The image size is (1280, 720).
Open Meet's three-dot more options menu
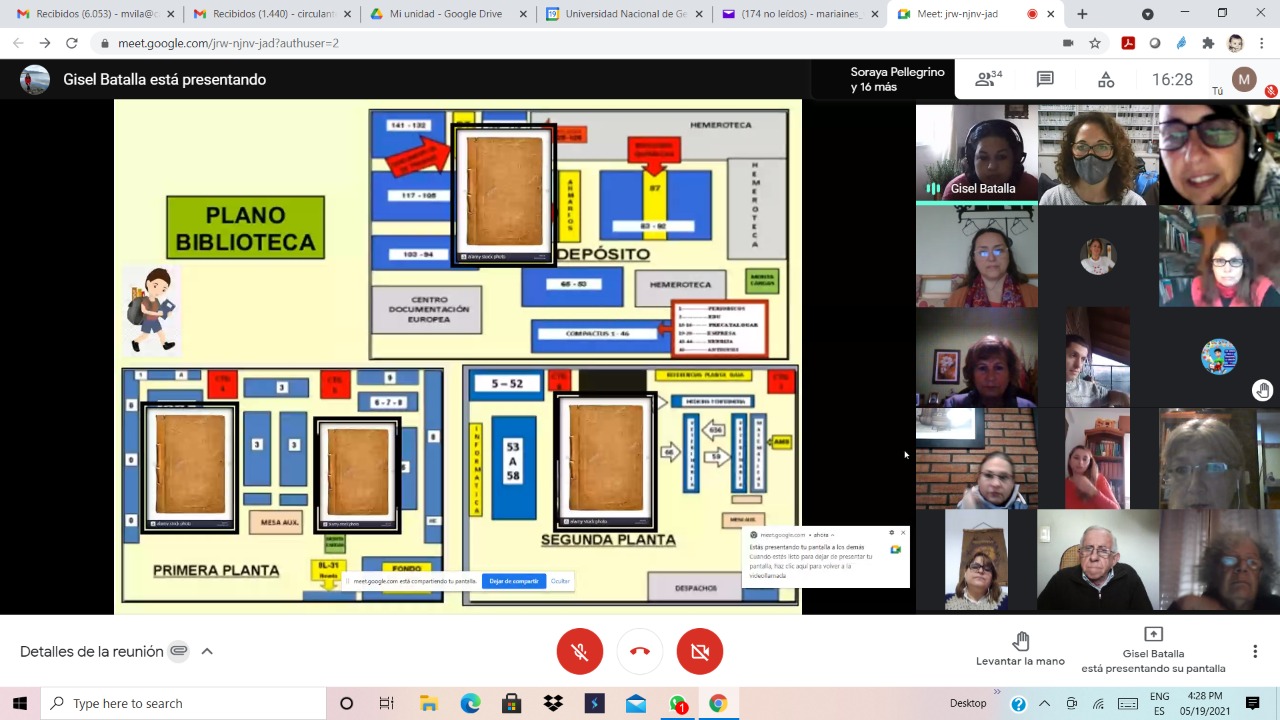[1254, 651]
